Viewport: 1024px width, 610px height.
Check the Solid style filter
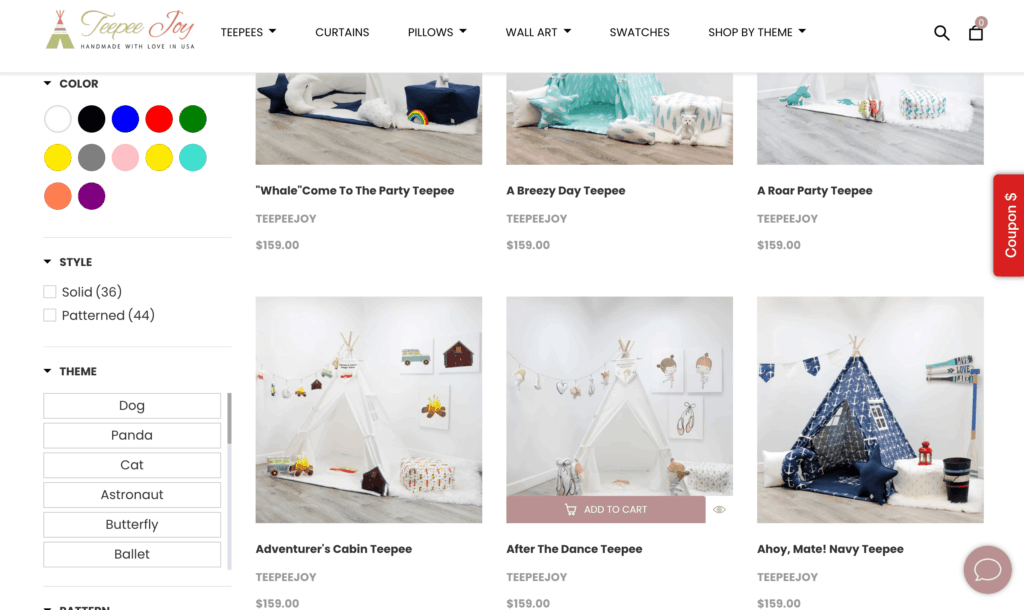click(x=50, y=292)
